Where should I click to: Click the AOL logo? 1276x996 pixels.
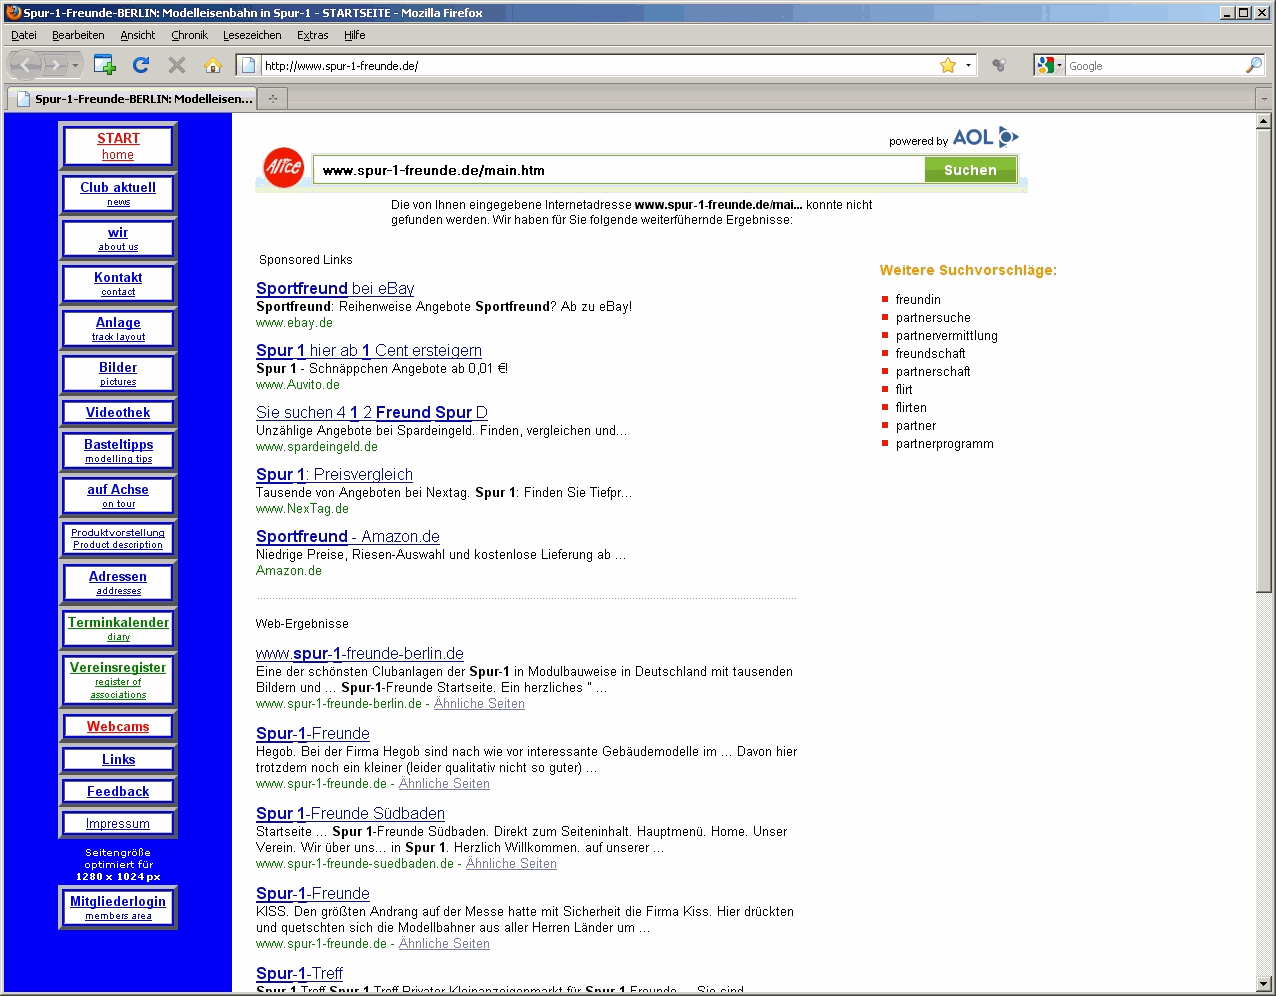point(985,138)
